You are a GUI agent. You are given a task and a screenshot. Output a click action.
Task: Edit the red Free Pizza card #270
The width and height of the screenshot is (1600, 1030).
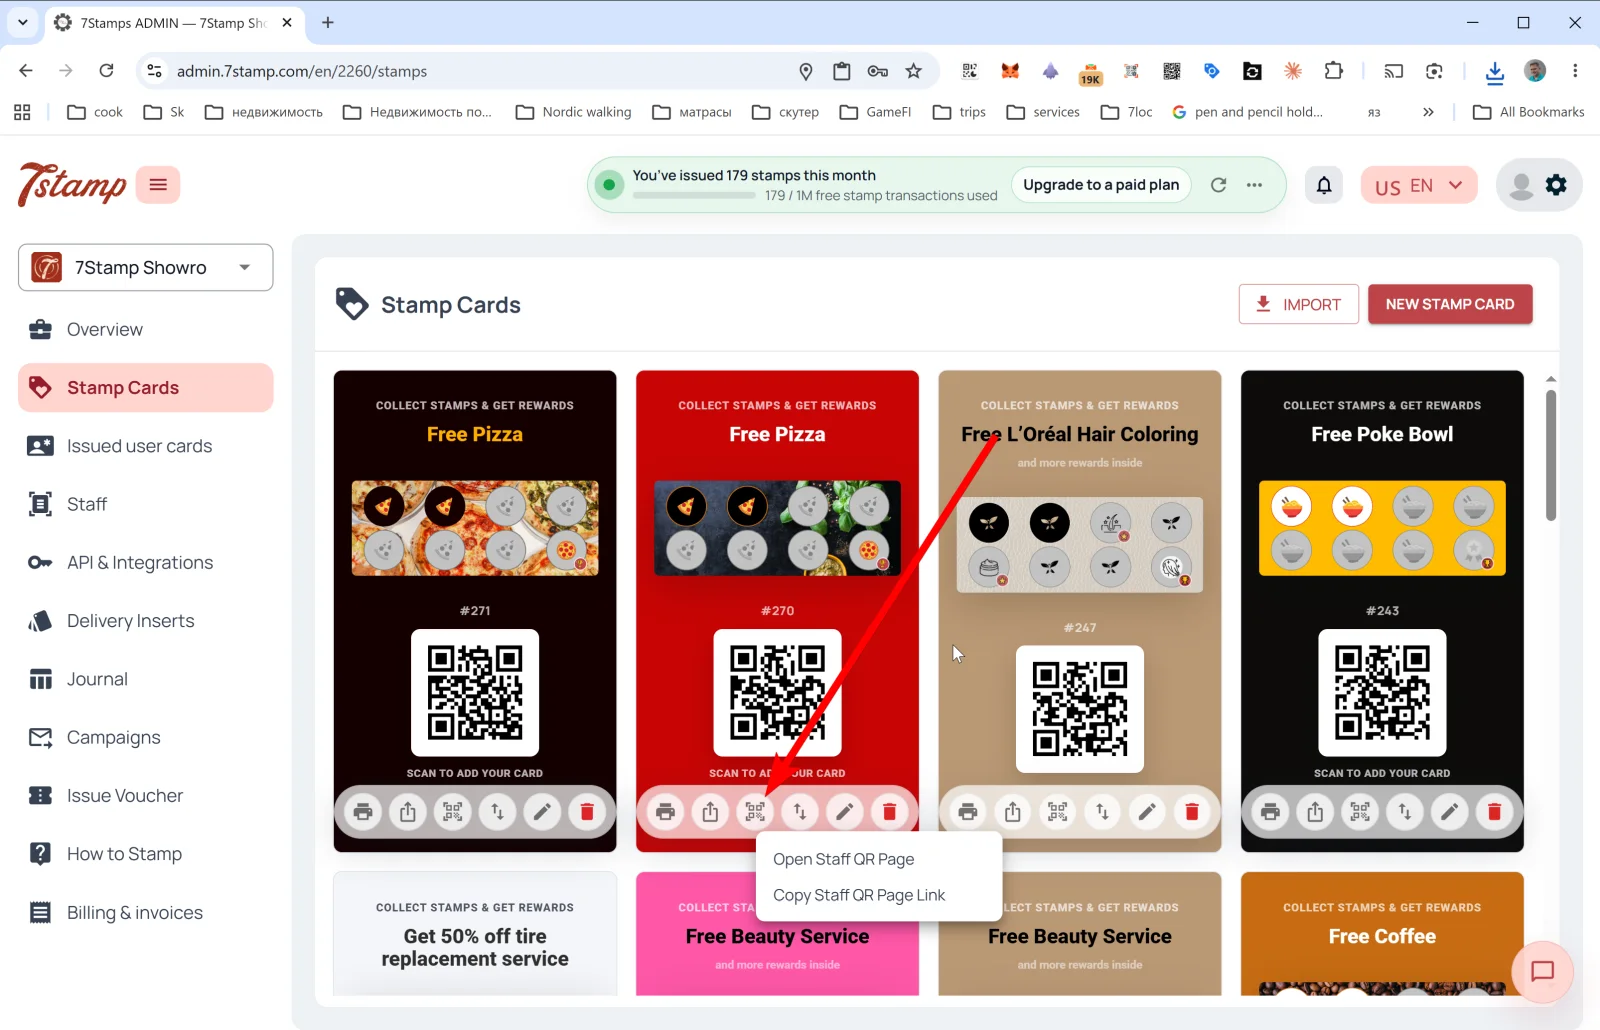click(x=845, y=812)
